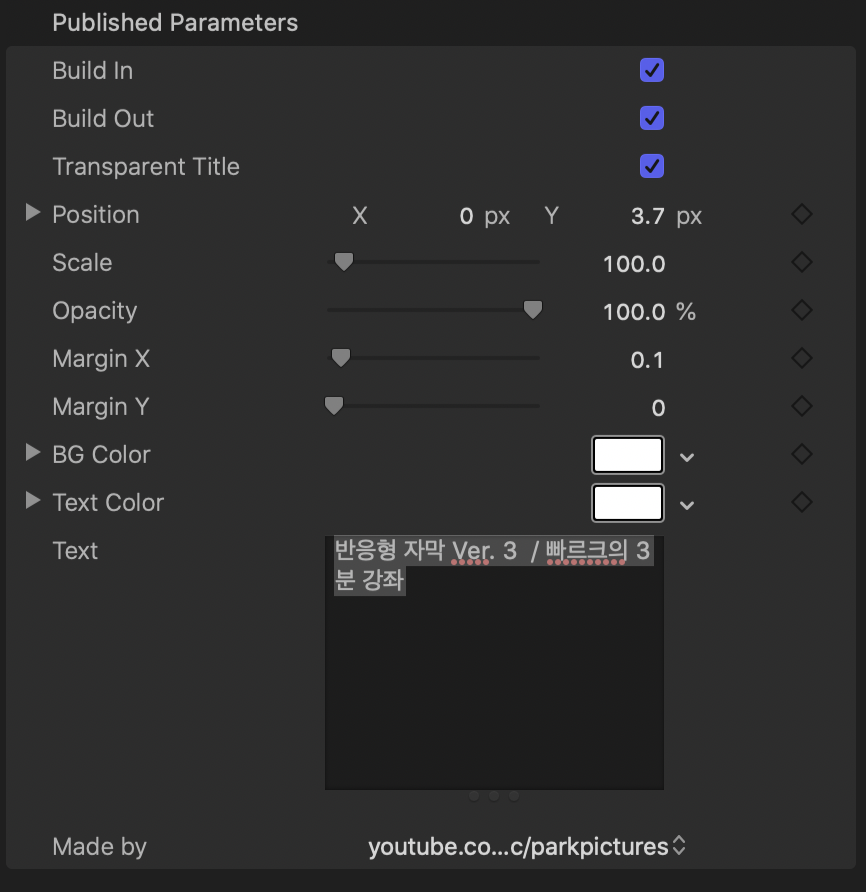Click the Scale value 100.0

pyautogui.click(x=634, y=264)
